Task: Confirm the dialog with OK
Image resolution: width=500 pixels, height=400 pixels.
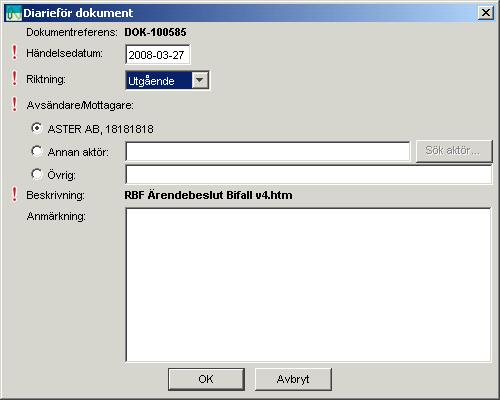Action: [206, 379]
